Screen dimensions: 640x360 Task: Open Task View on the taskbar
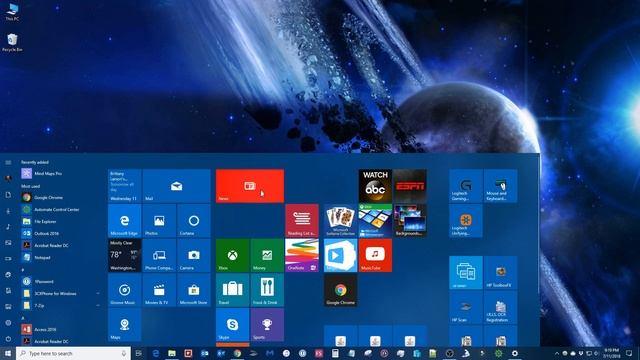coord(138,353)
